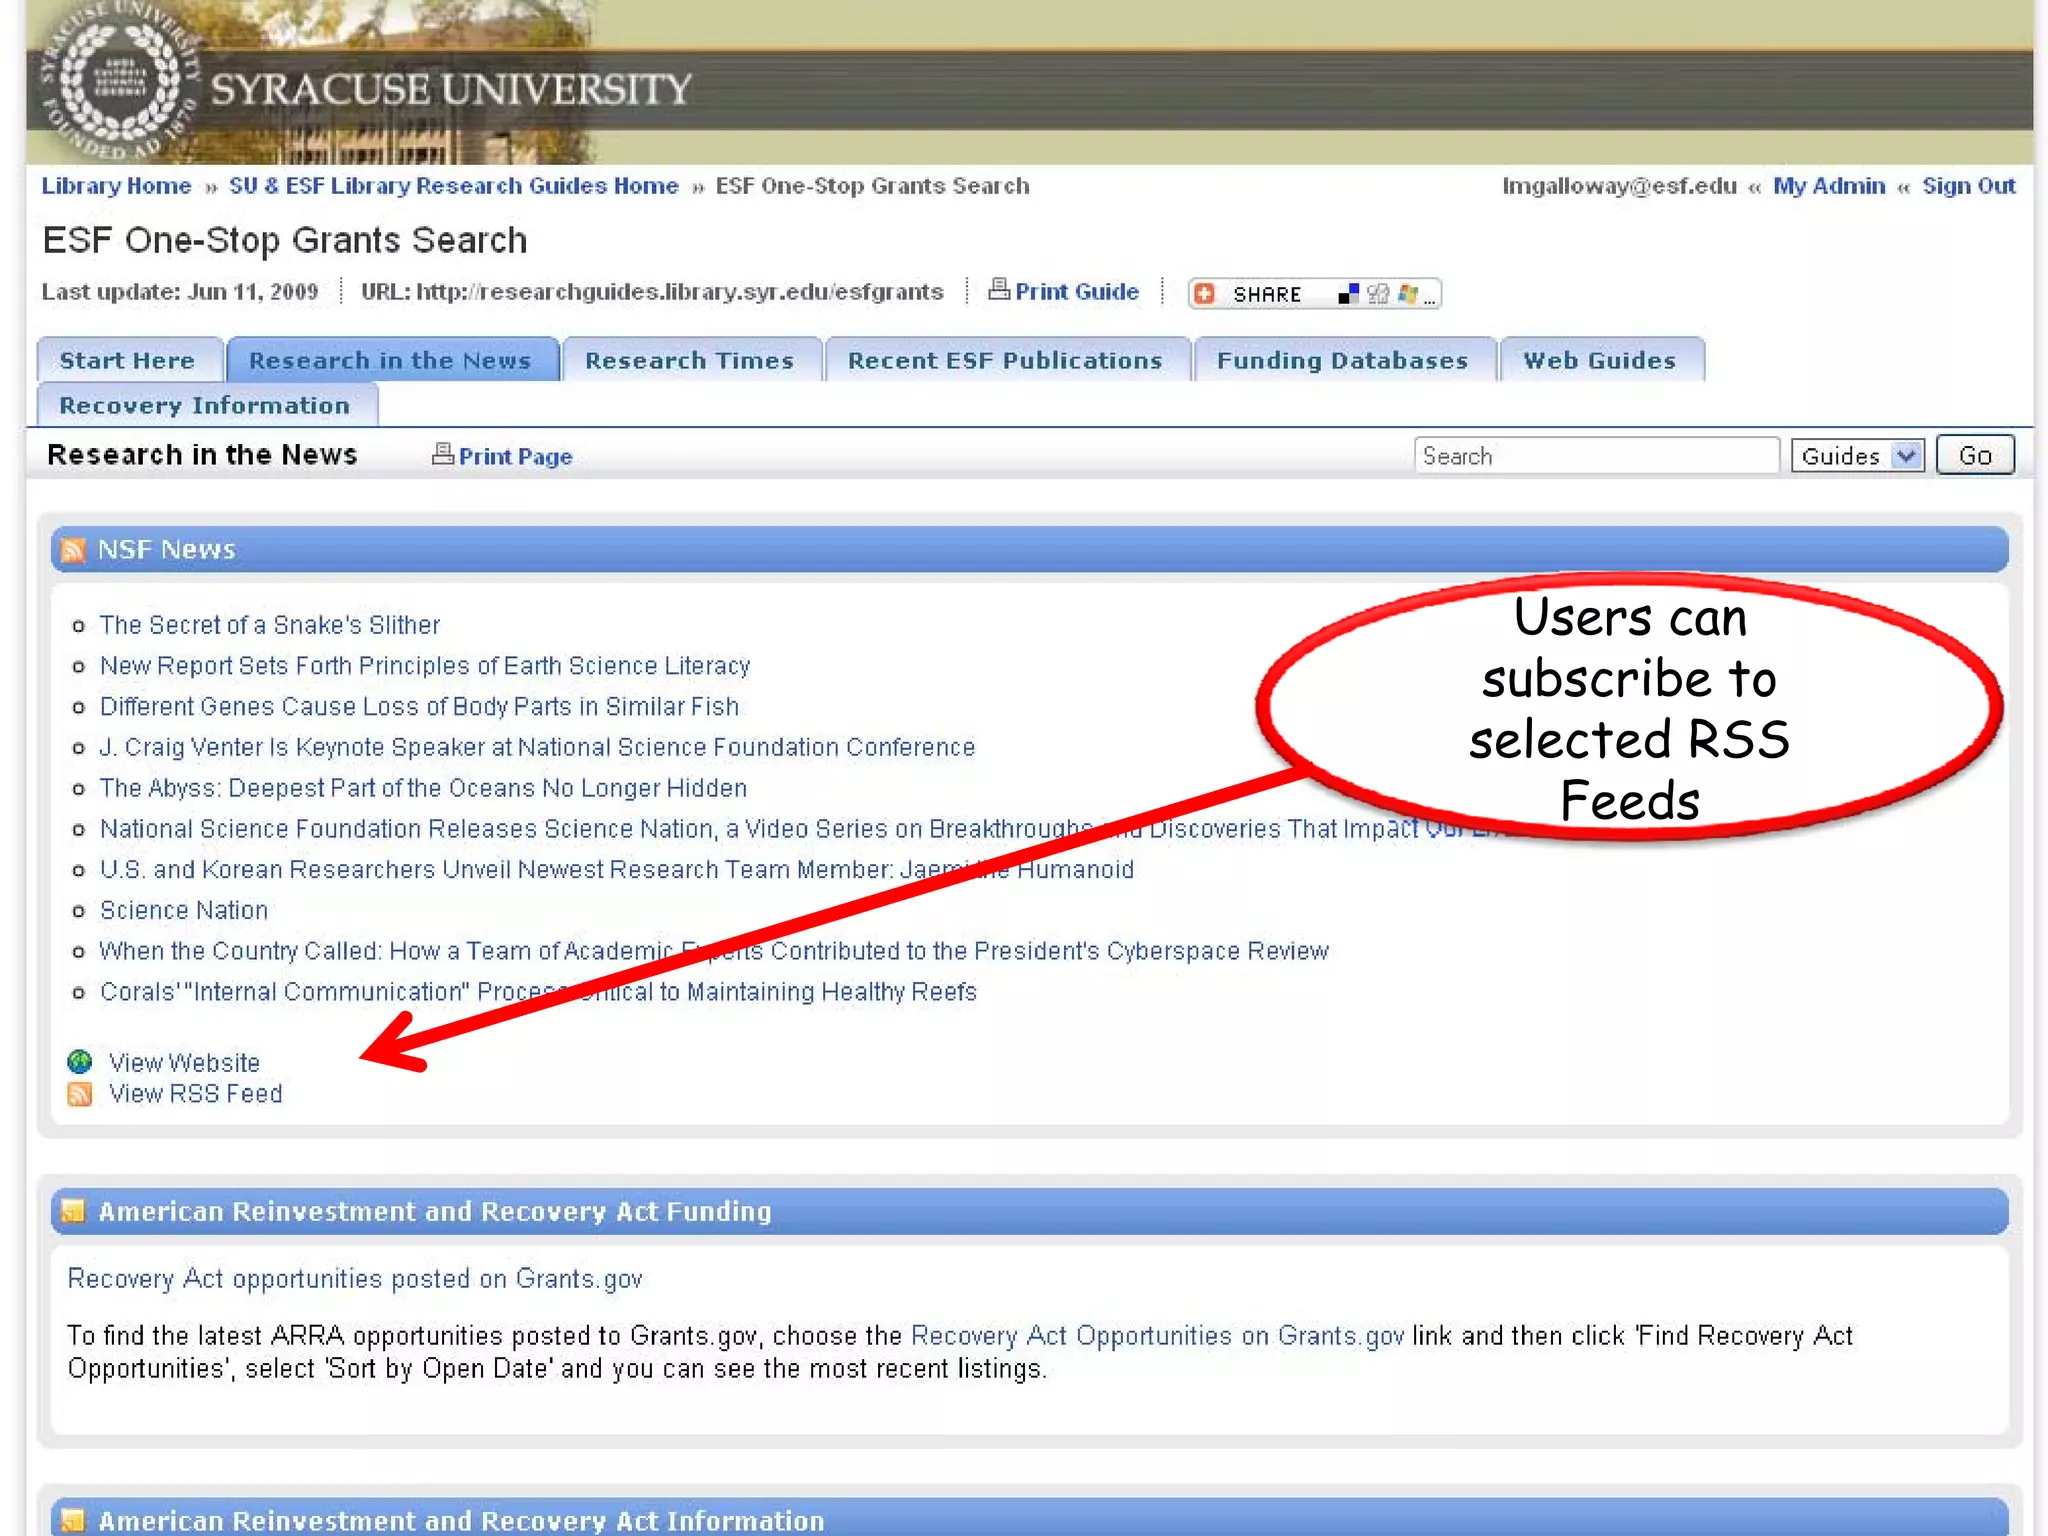
Task: Click the printer icon beside Print Guide
Action: (x=998, y=290)
